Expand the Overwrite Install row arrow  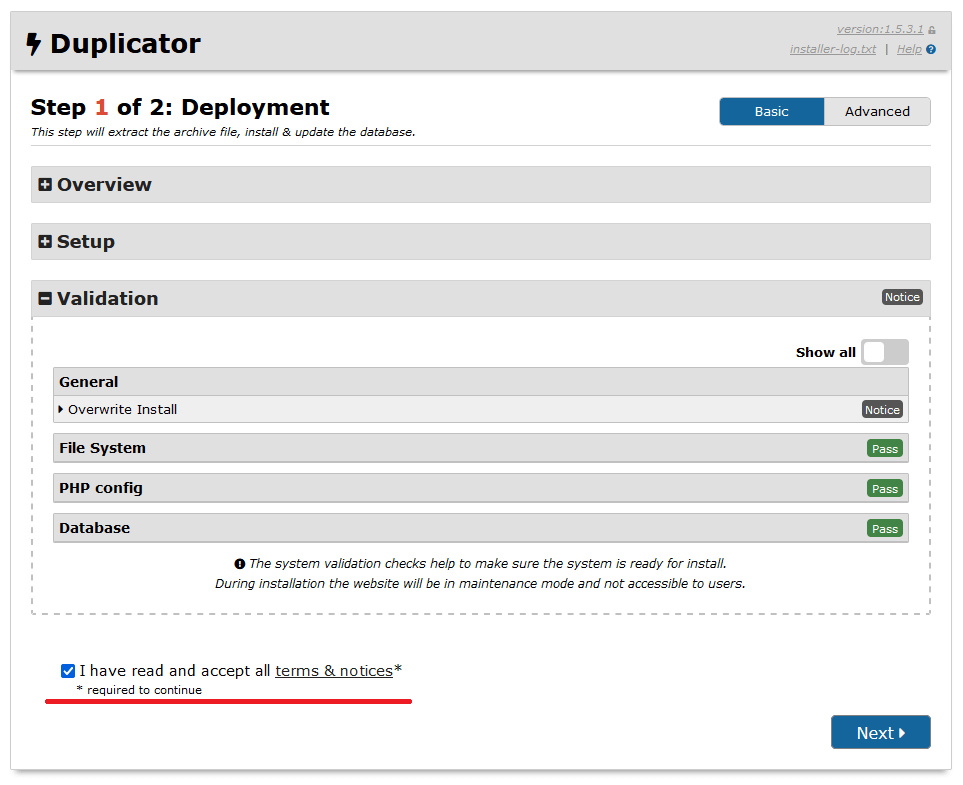[x=61, y=409]
